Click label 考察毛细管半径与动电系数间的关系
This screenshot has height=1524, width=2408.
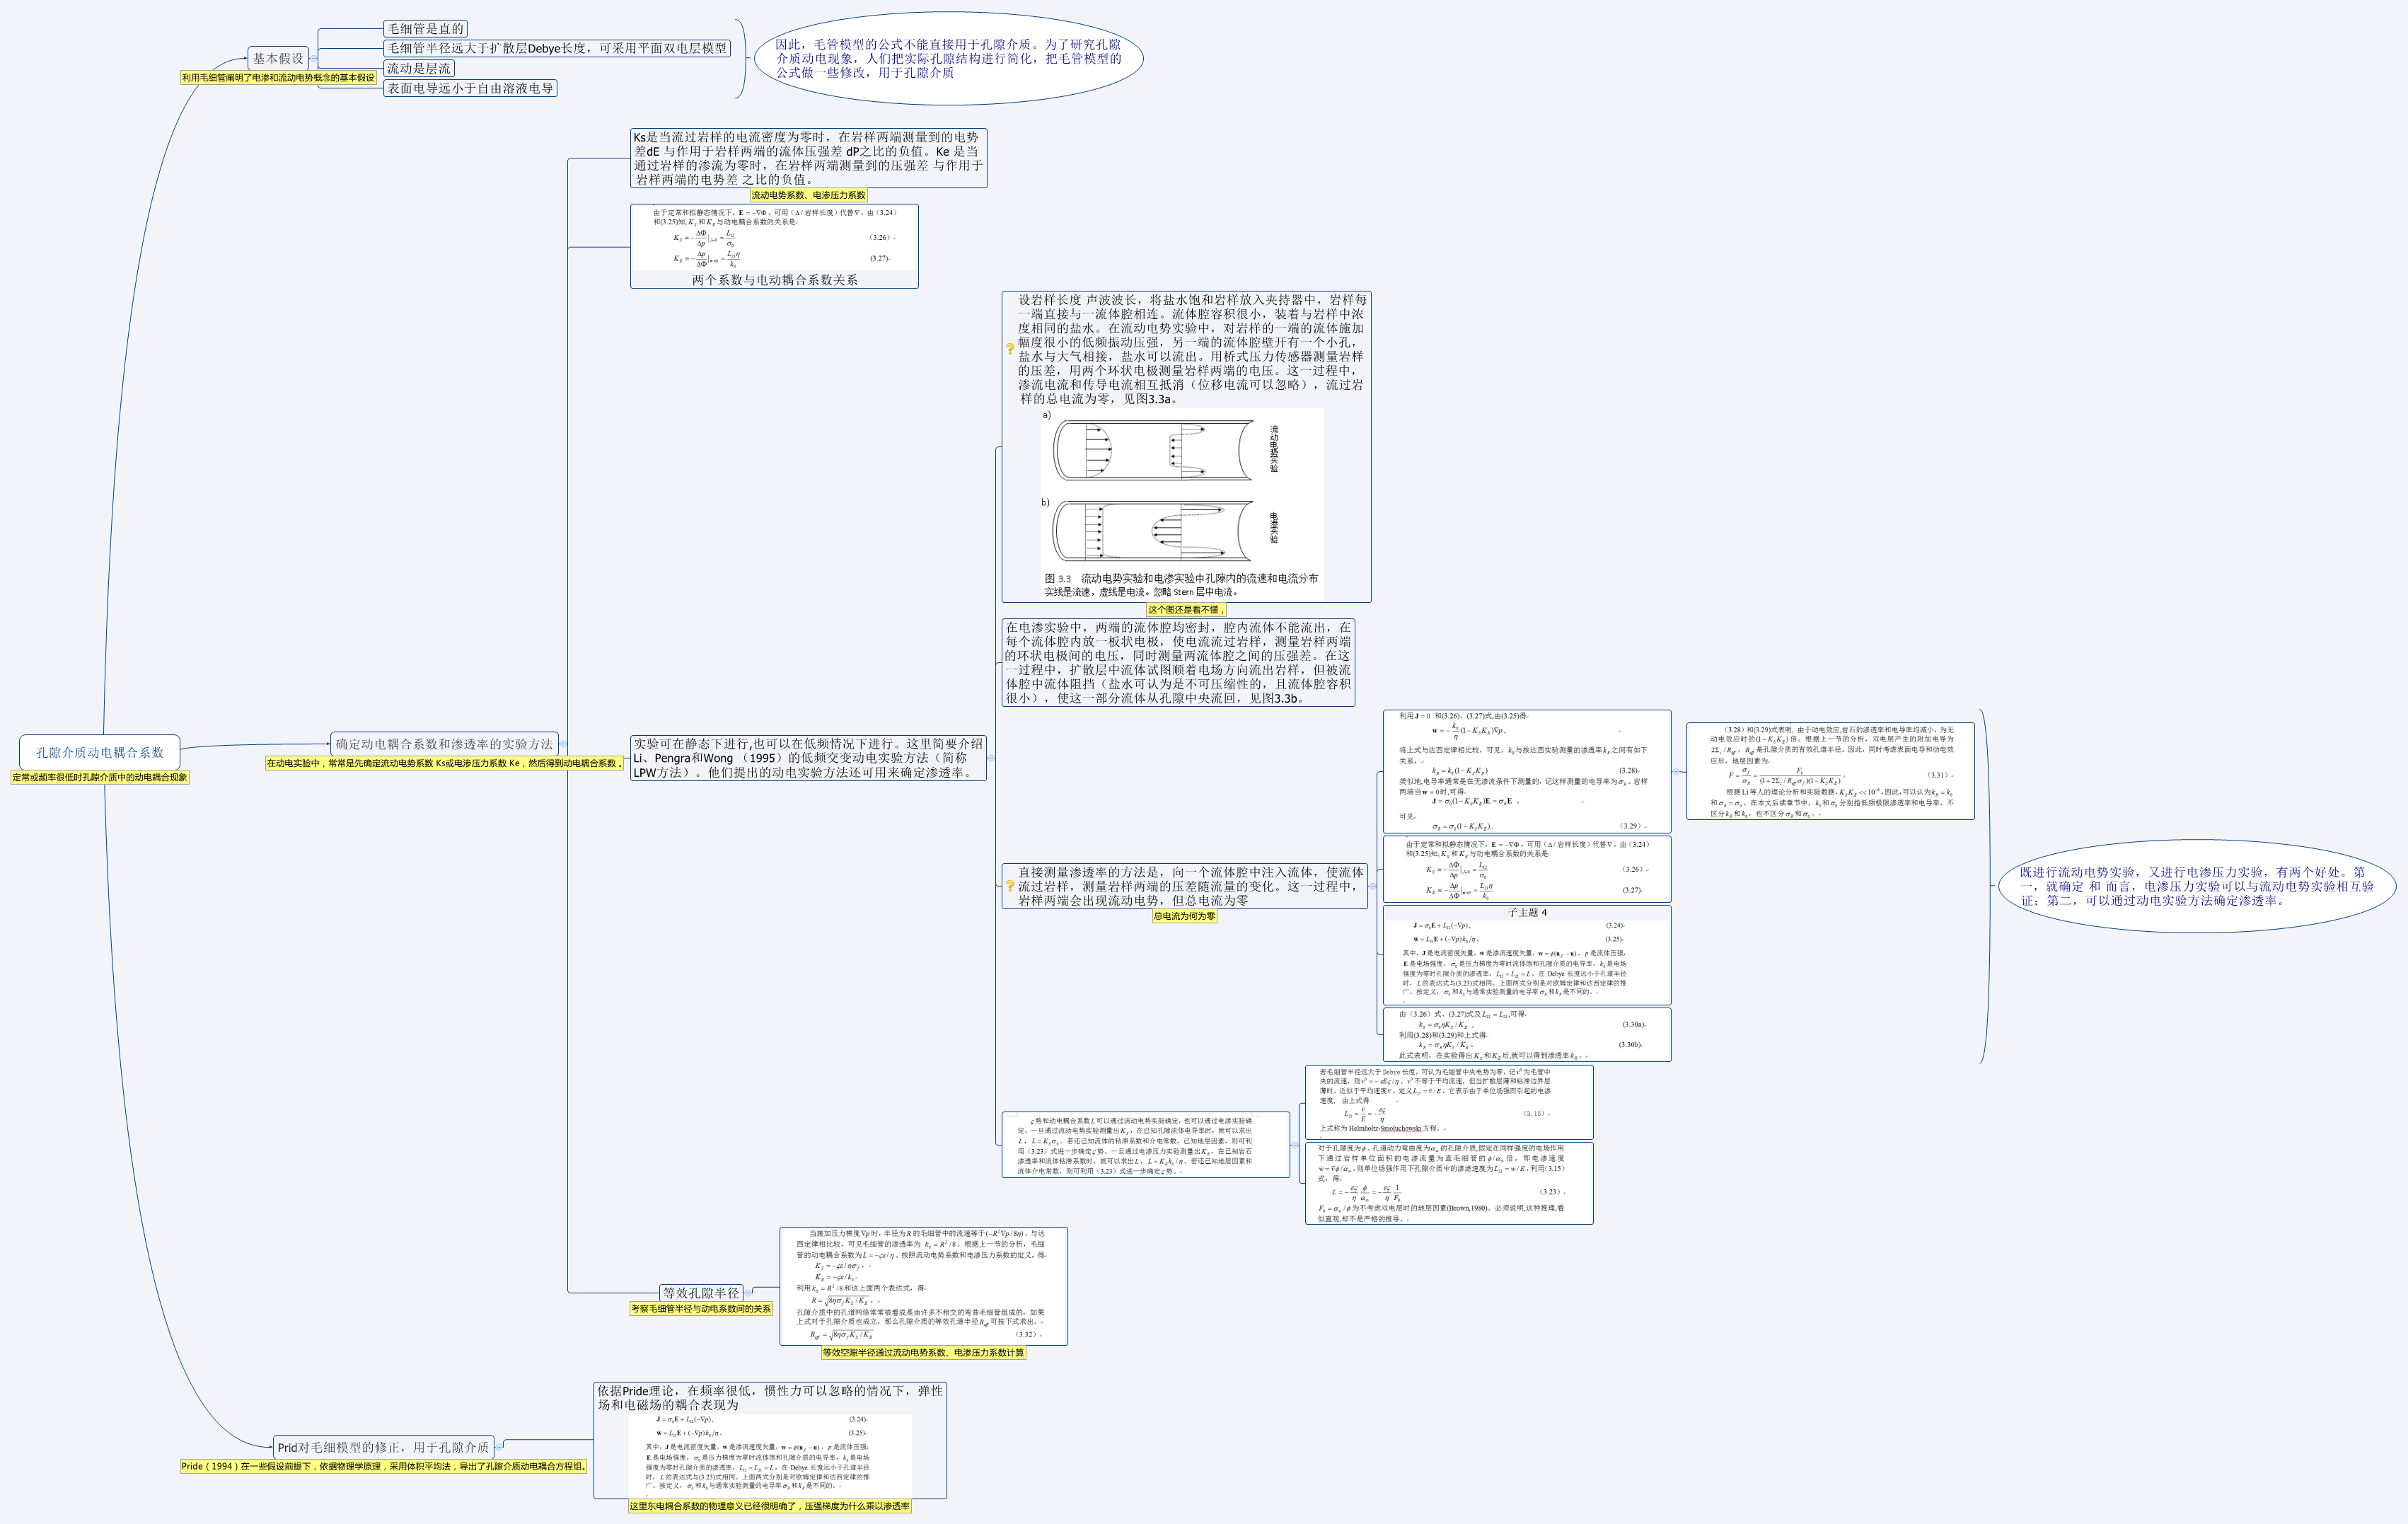(701, 1308)
